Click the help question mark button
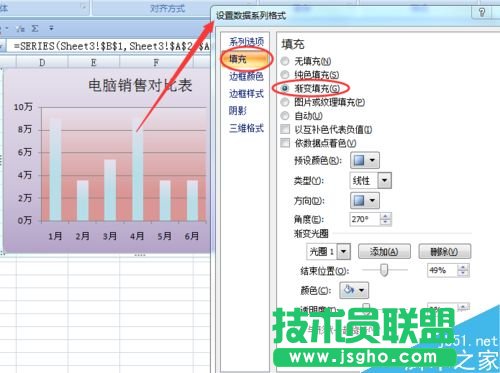 click(x=482, y=13)
